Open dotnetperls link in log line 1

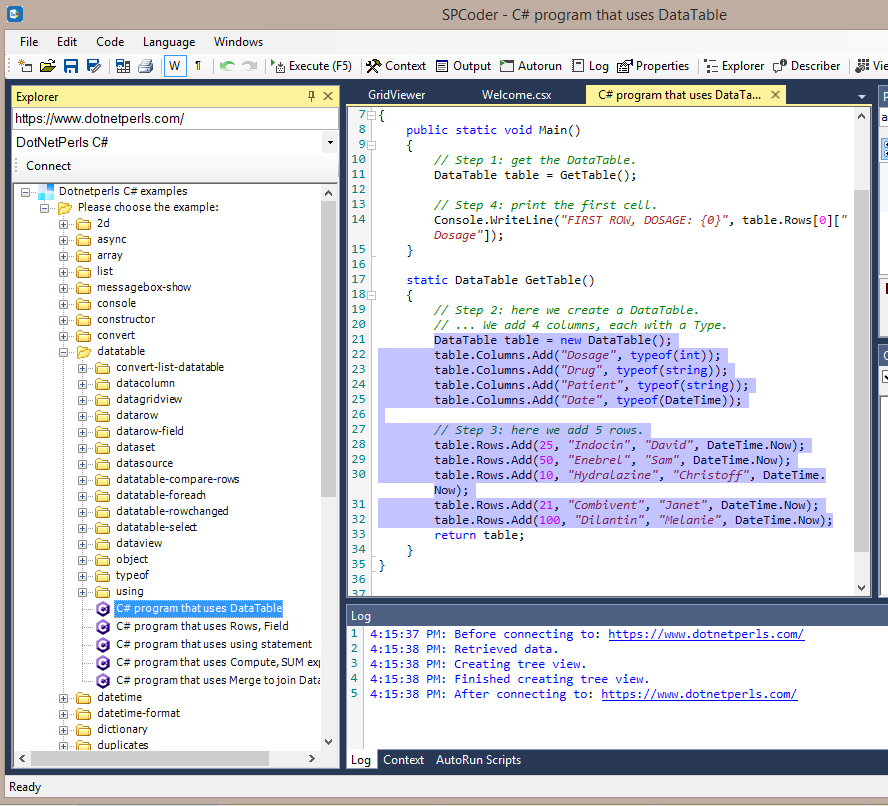point(706,634)
